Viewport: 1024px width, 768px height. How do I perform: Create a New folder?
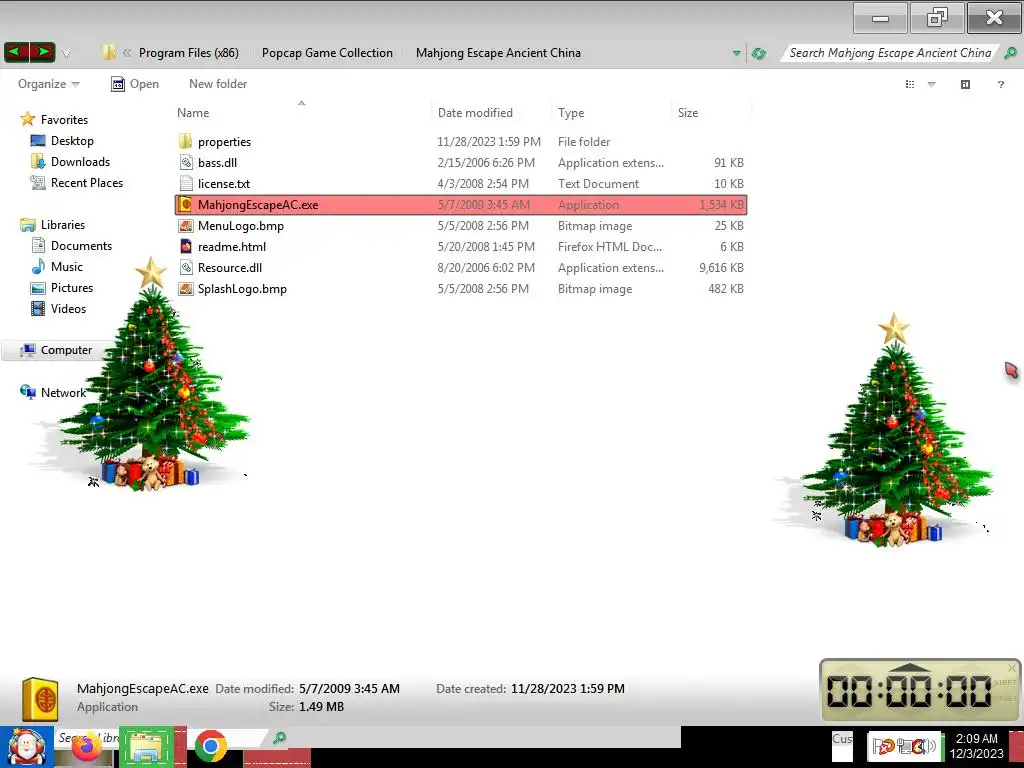tap(218, 84)
